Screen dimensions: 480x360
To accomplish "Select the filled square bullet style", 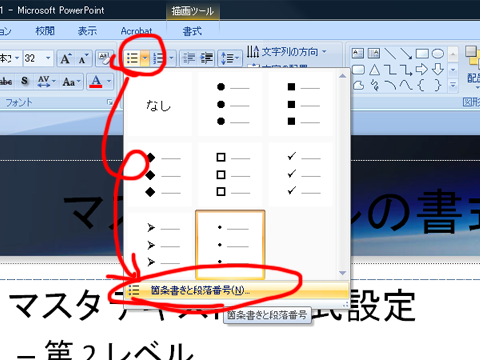I will 301,105.
